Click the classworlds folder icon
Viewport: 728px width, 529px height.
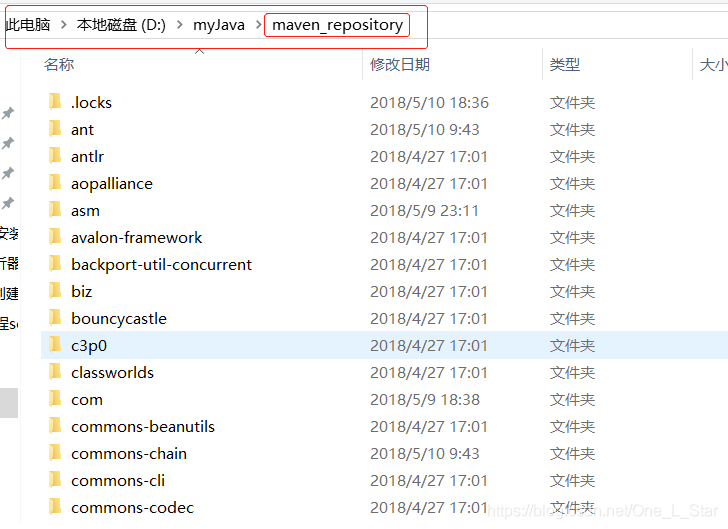(x=55, y=371)
